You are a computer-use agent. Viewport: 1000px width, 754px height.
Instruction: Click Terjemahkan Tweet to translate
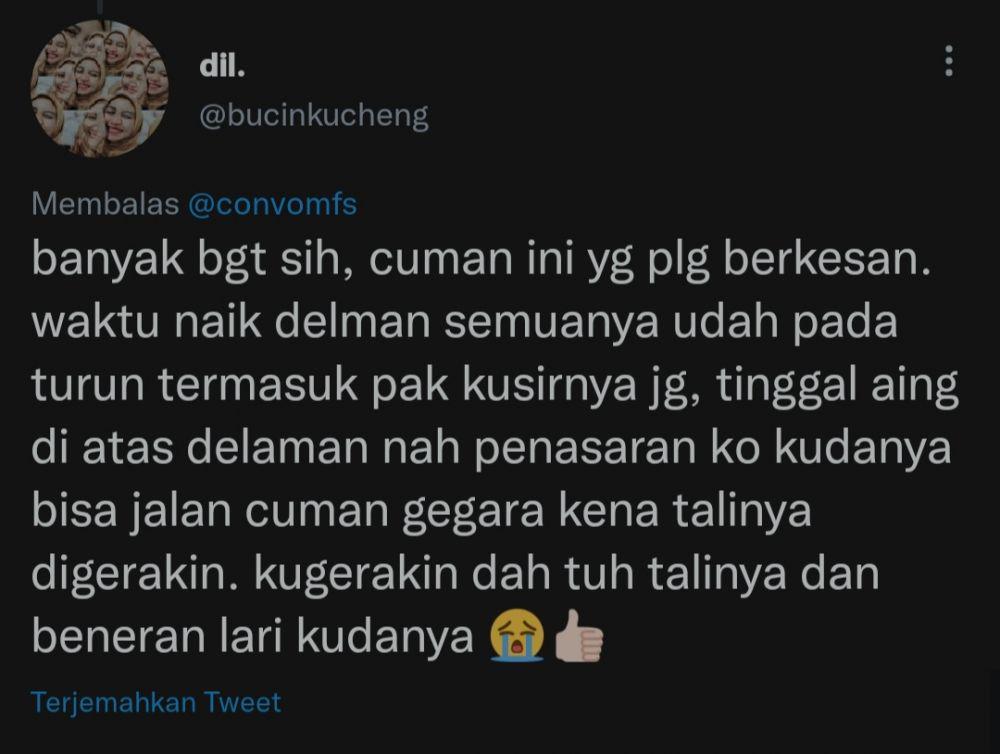[x=156, y=702]
